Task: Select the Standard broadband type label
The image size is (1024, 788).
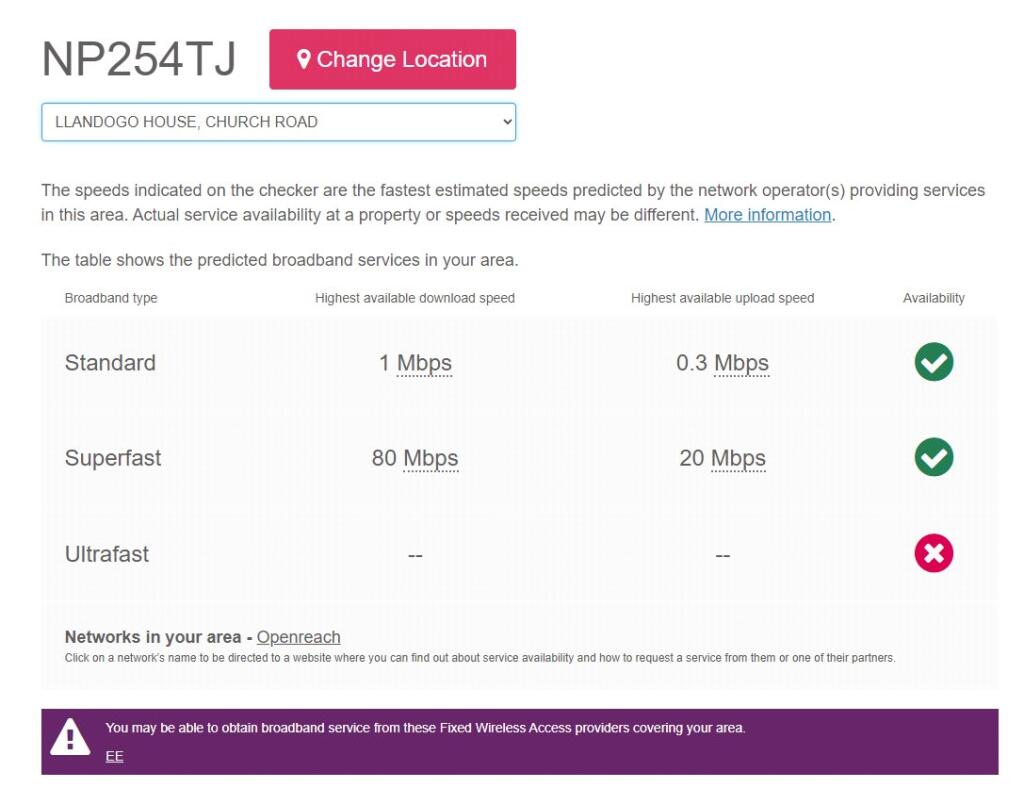Action: tap(110, 363)
